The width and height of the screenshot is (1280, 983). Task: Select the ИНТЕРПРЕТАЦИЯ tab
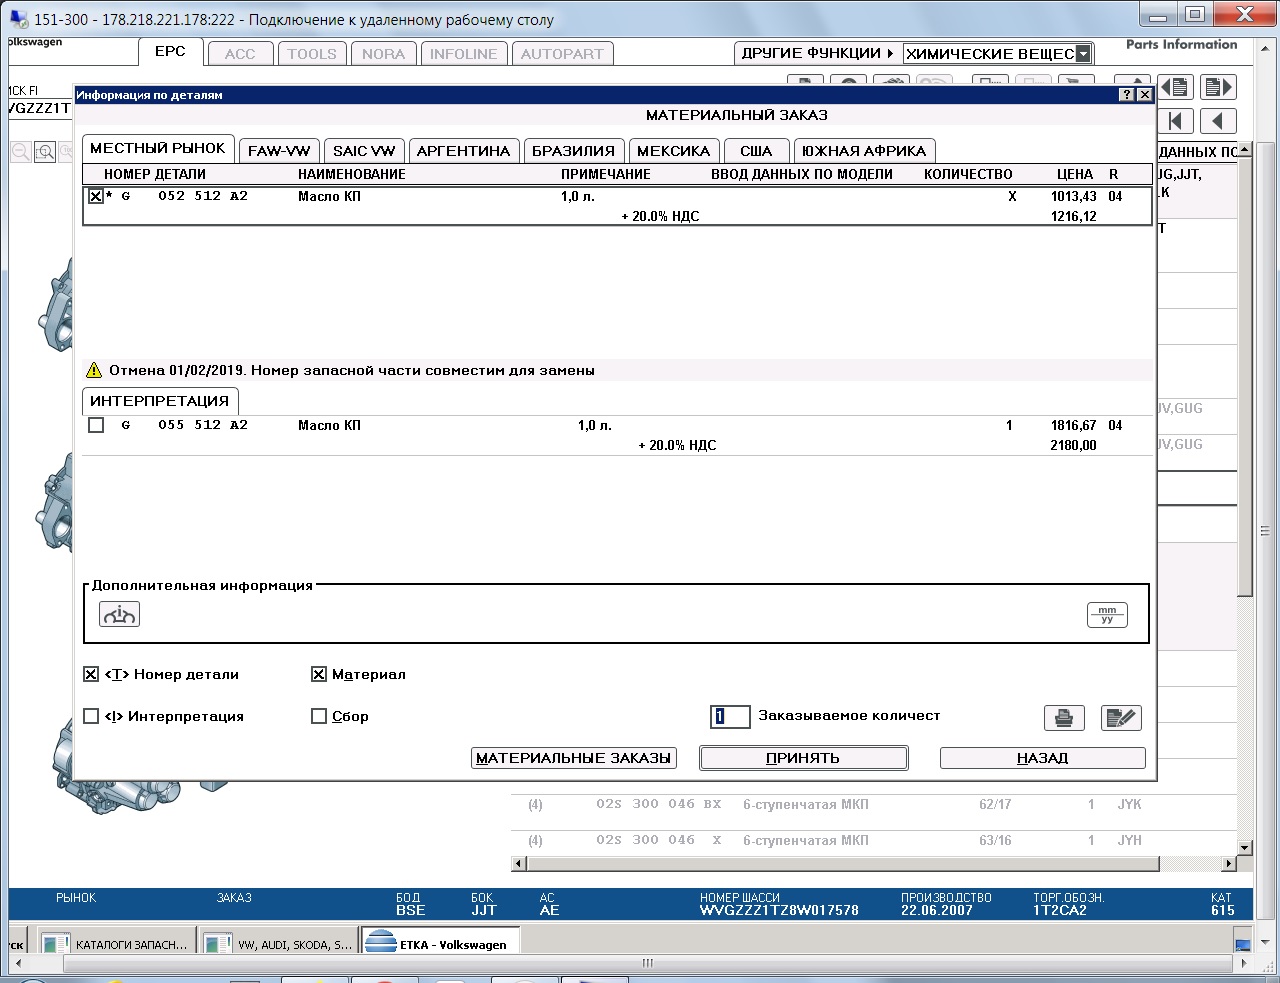coord(160,401)
